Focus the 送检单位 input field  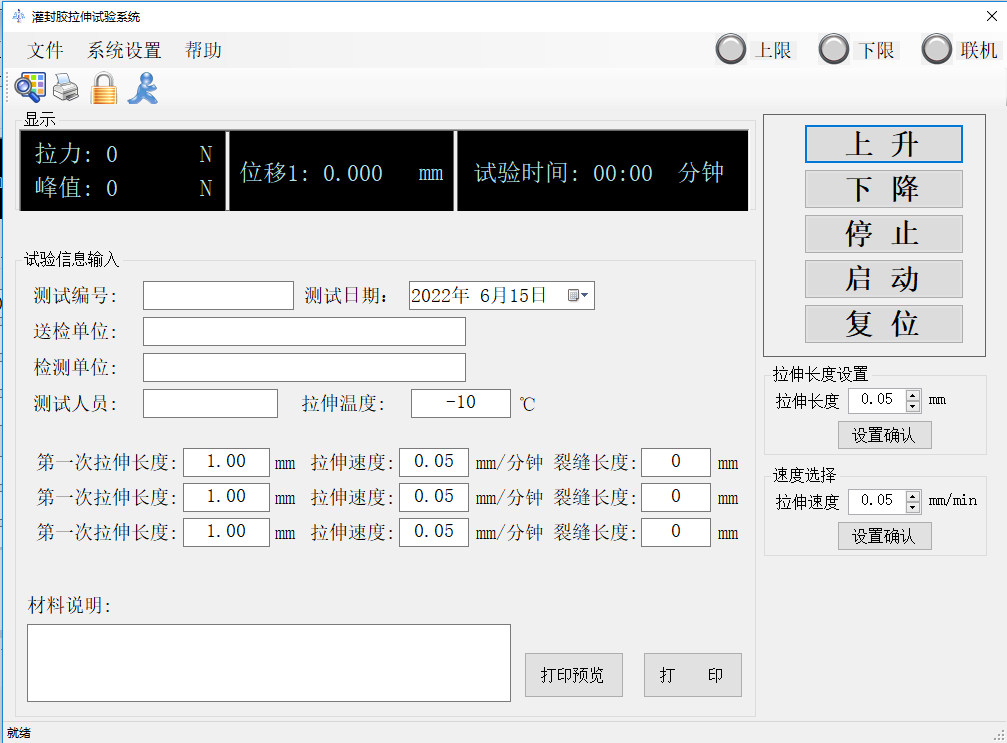(x=304, y=331)
